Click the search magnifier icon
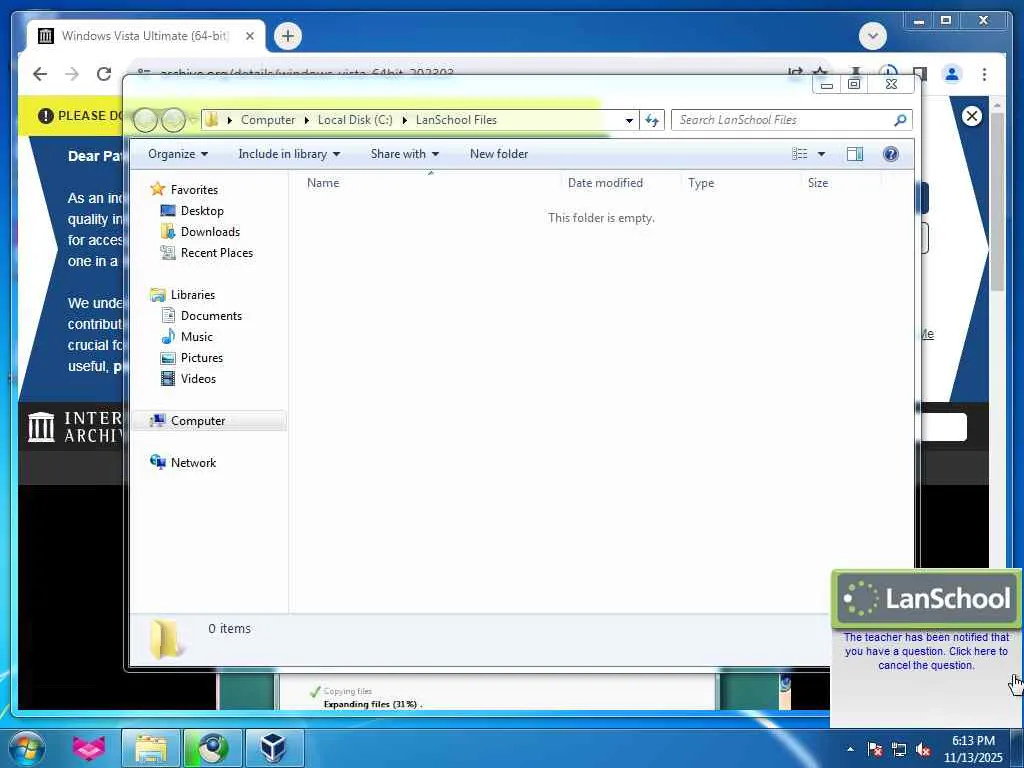Image resolution: width=1024 pixels, height=768 pixels. coord(900,120)
